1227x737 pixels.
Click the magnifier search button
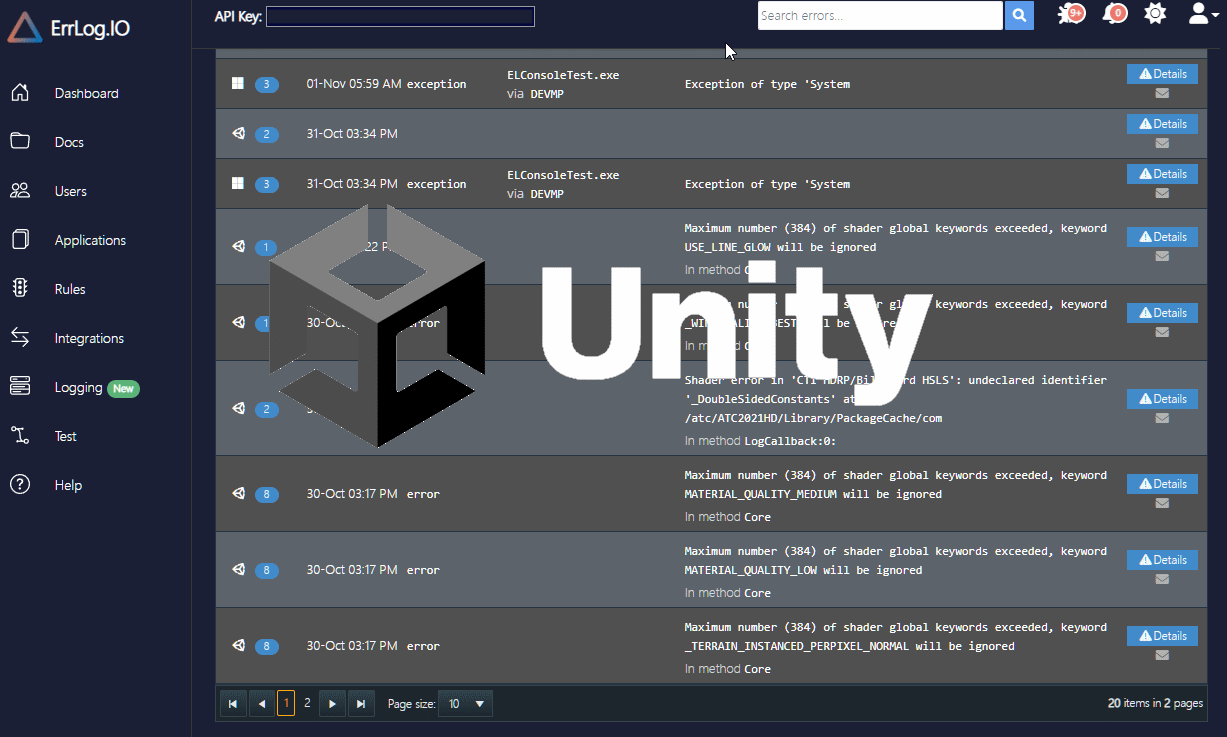(1019, 16)
